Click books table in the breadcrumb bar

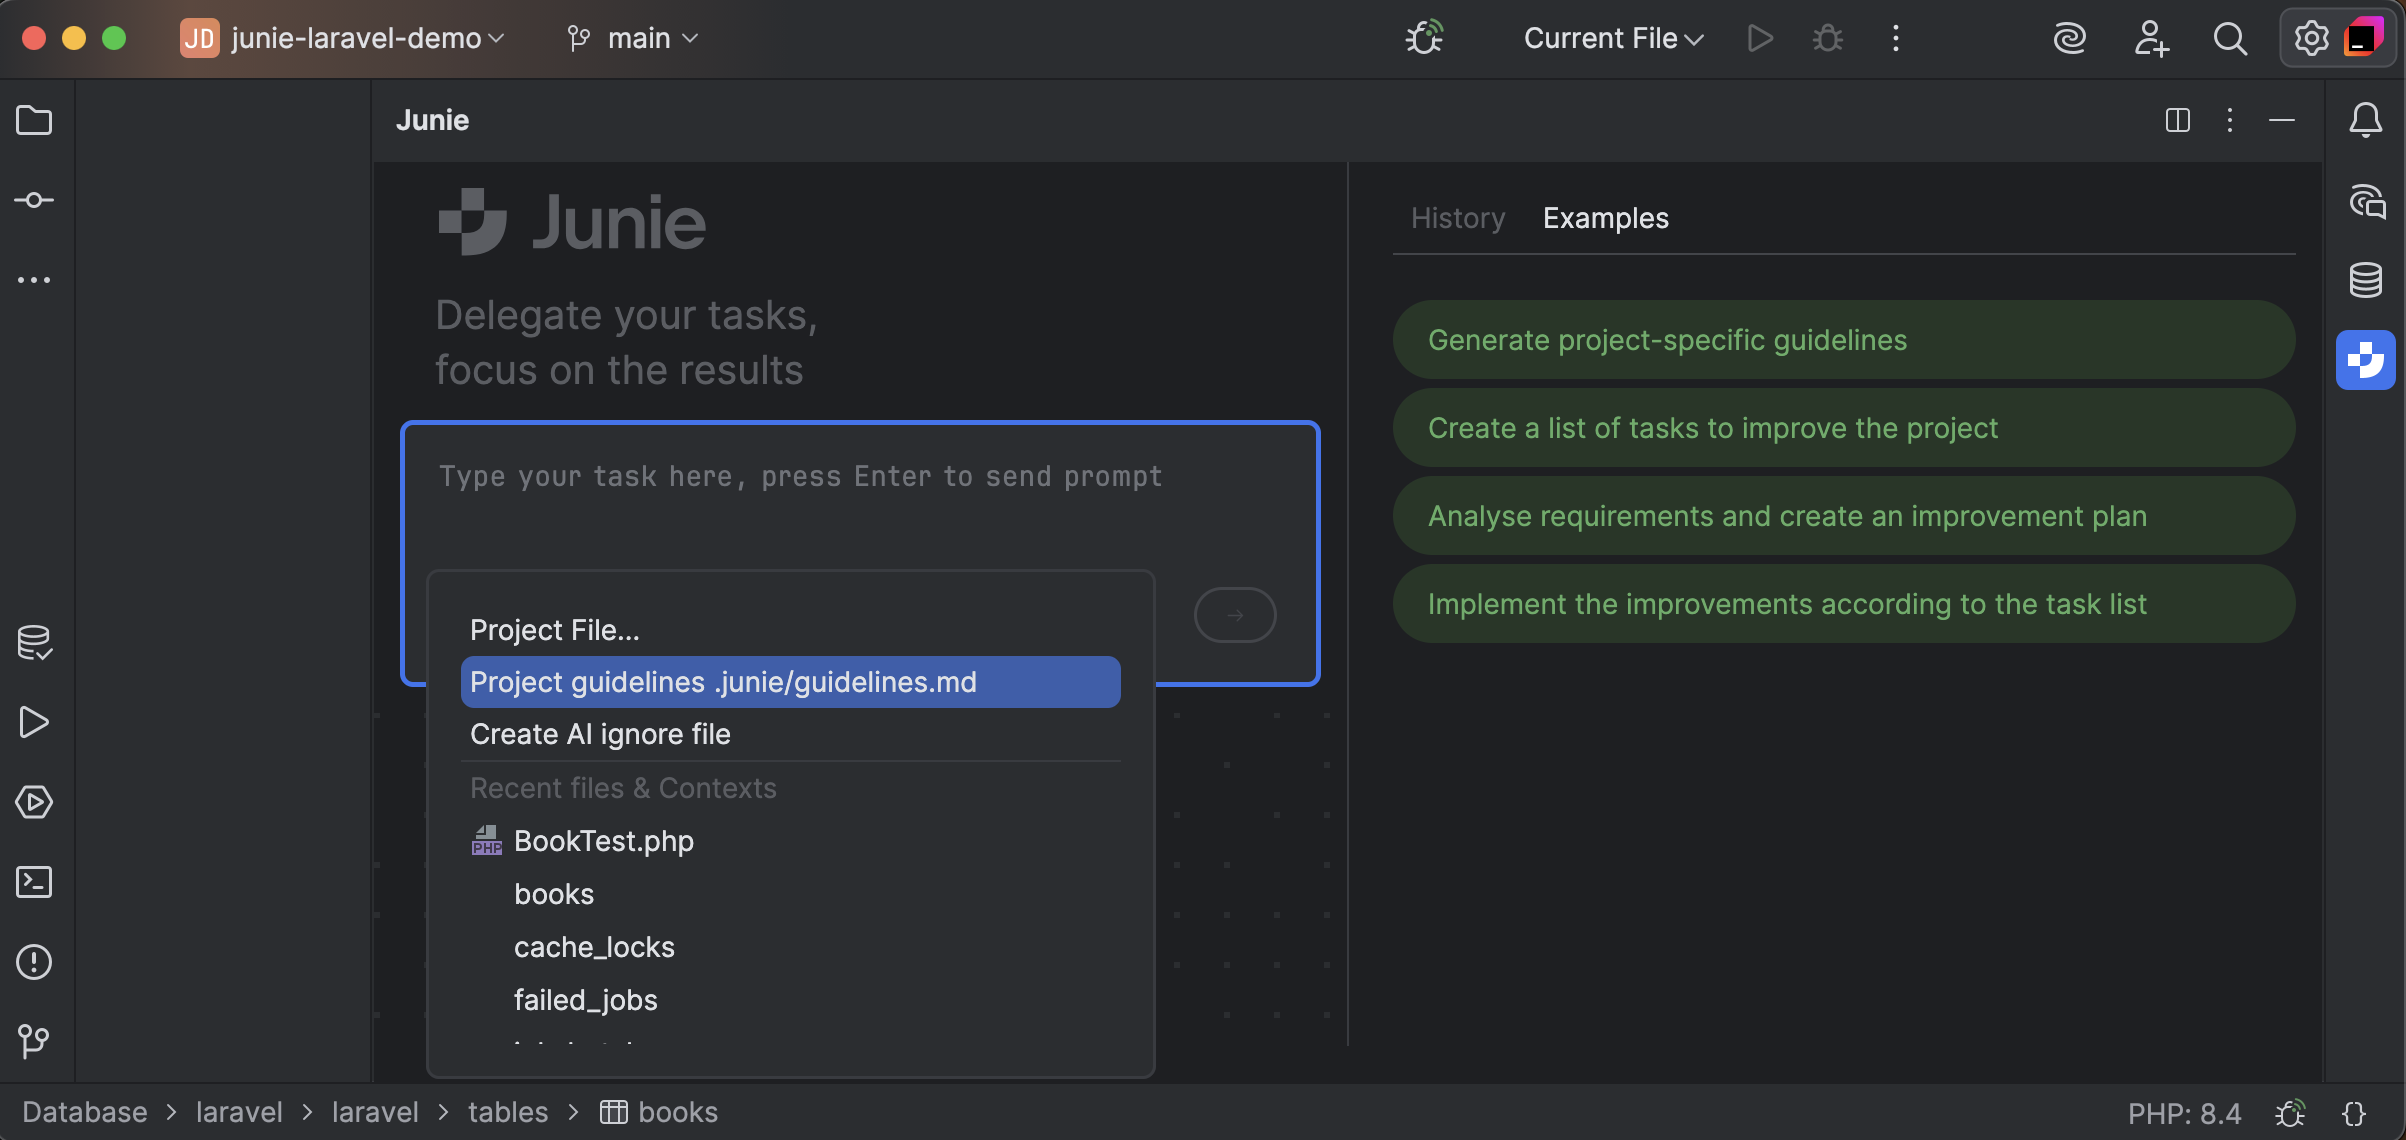tap(659, 1112)
